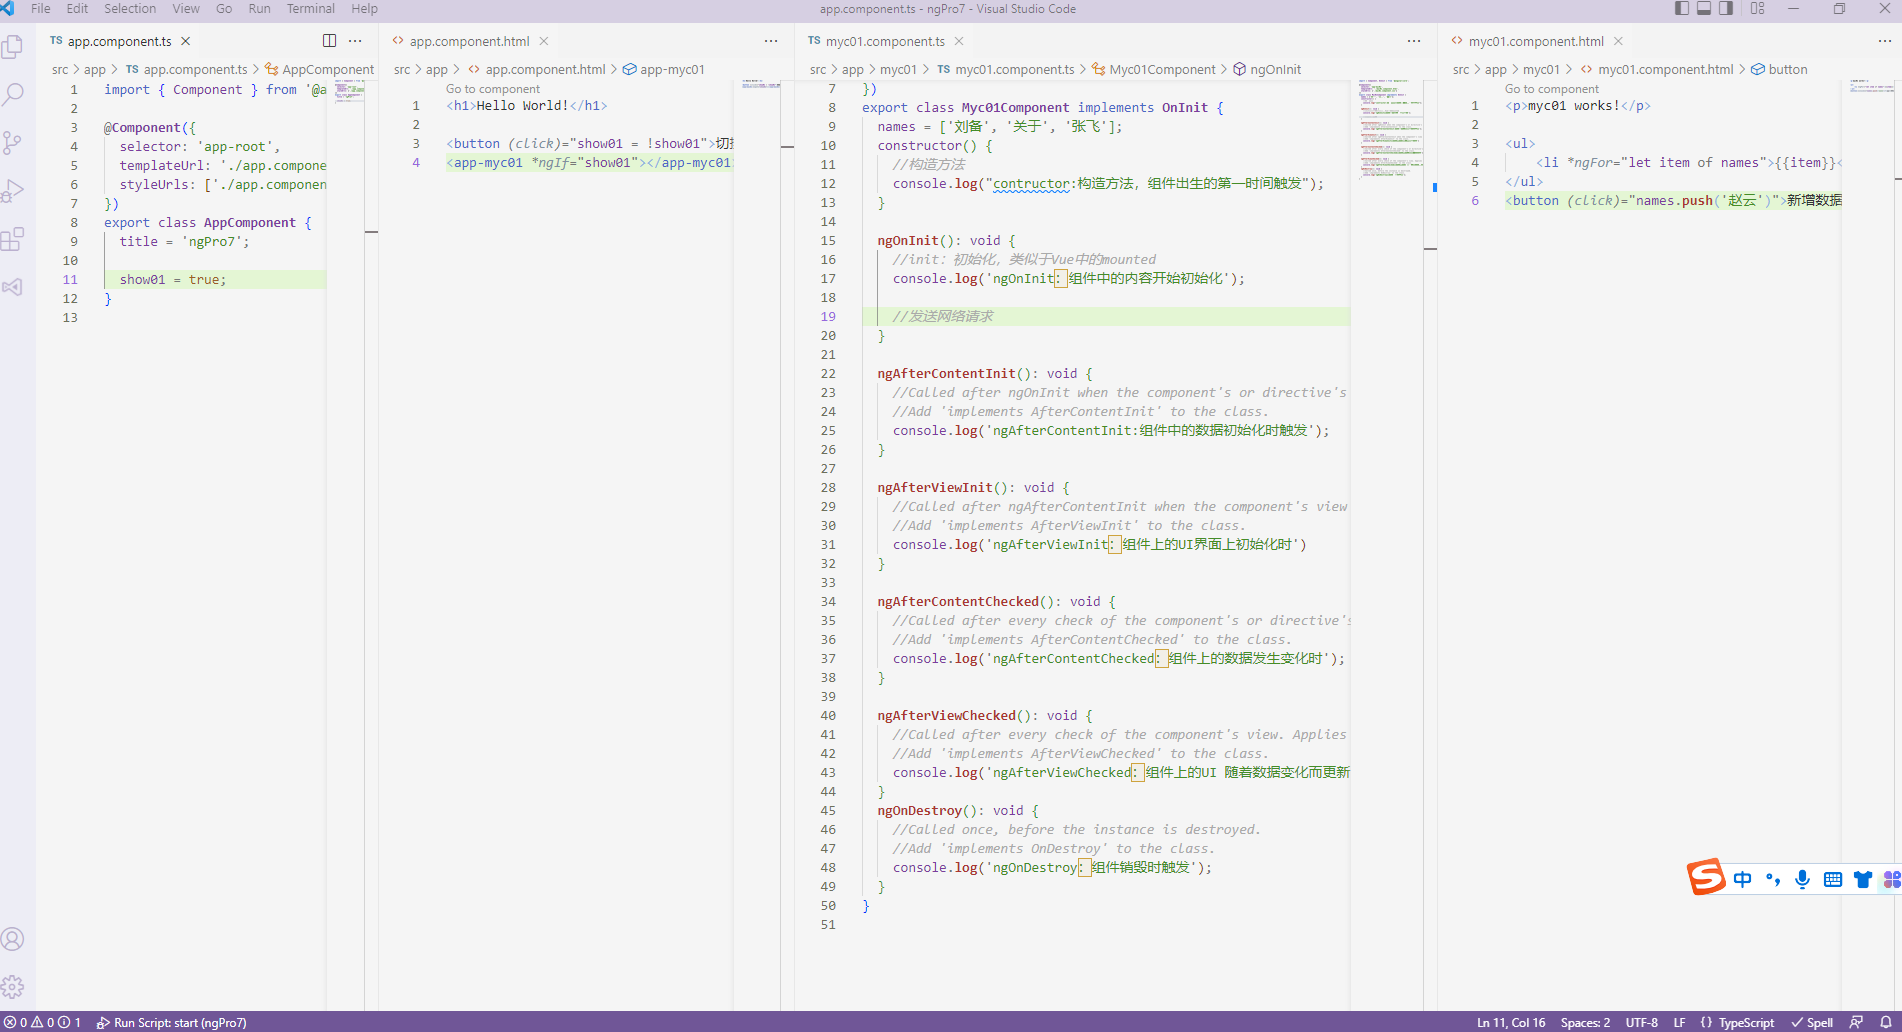Click the minimap of myc01.component.ts editor
The height and width of the screenshot is (1032, 1902).
tap(1390, 130)
